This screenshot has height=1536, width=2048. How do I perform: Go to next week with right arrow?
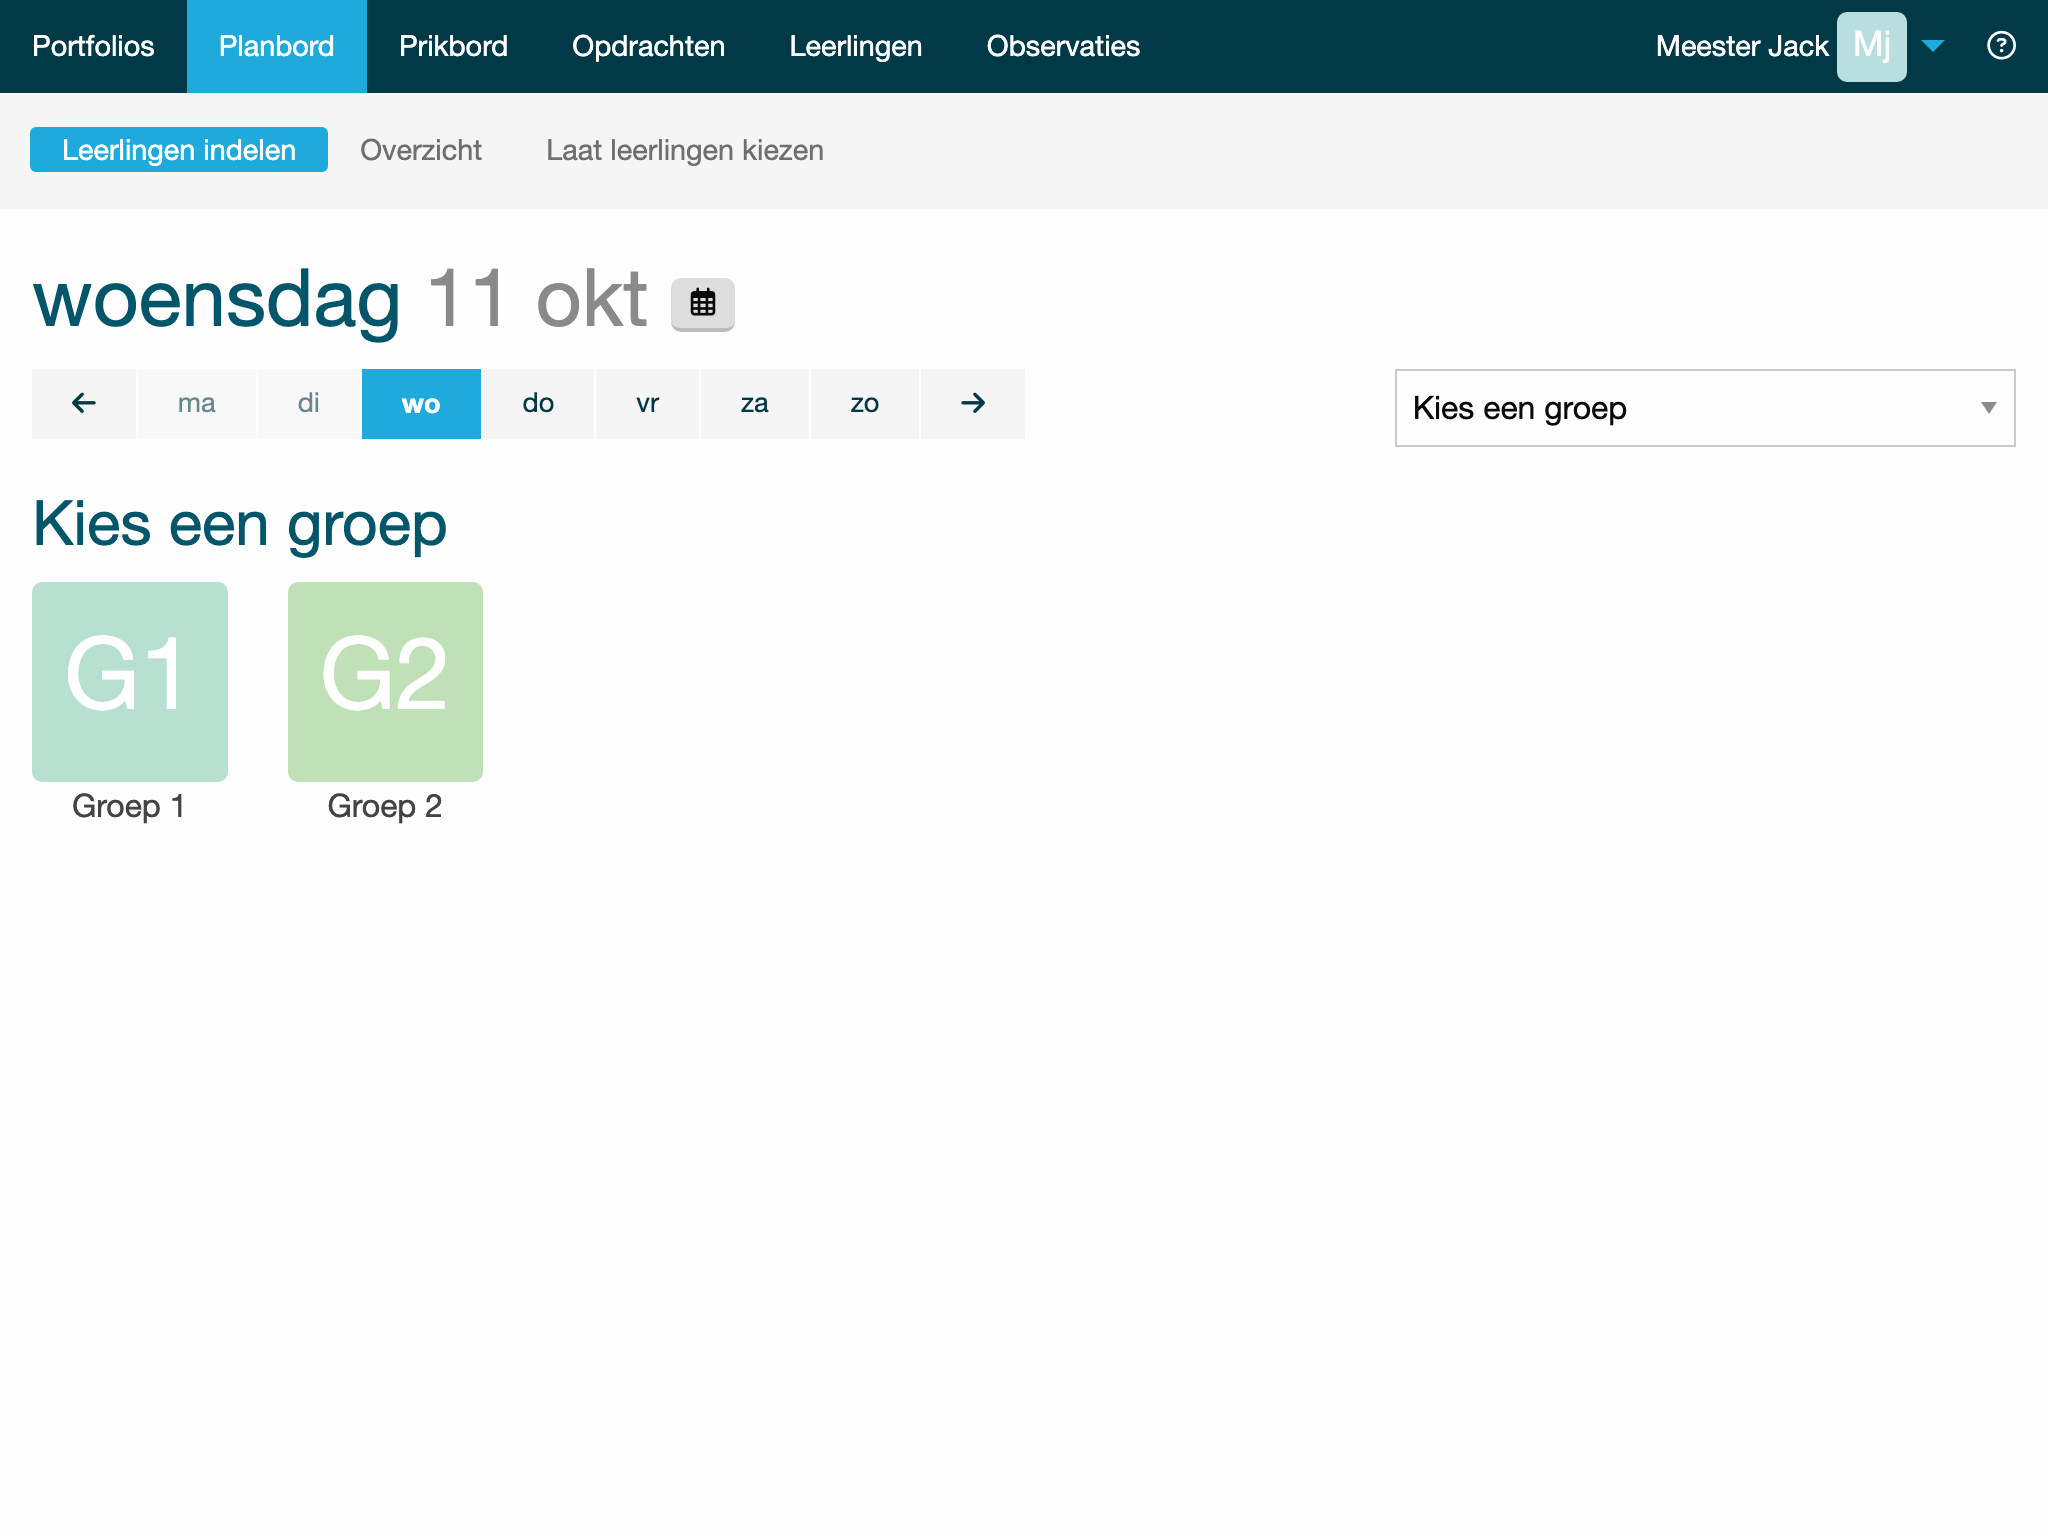972,404
